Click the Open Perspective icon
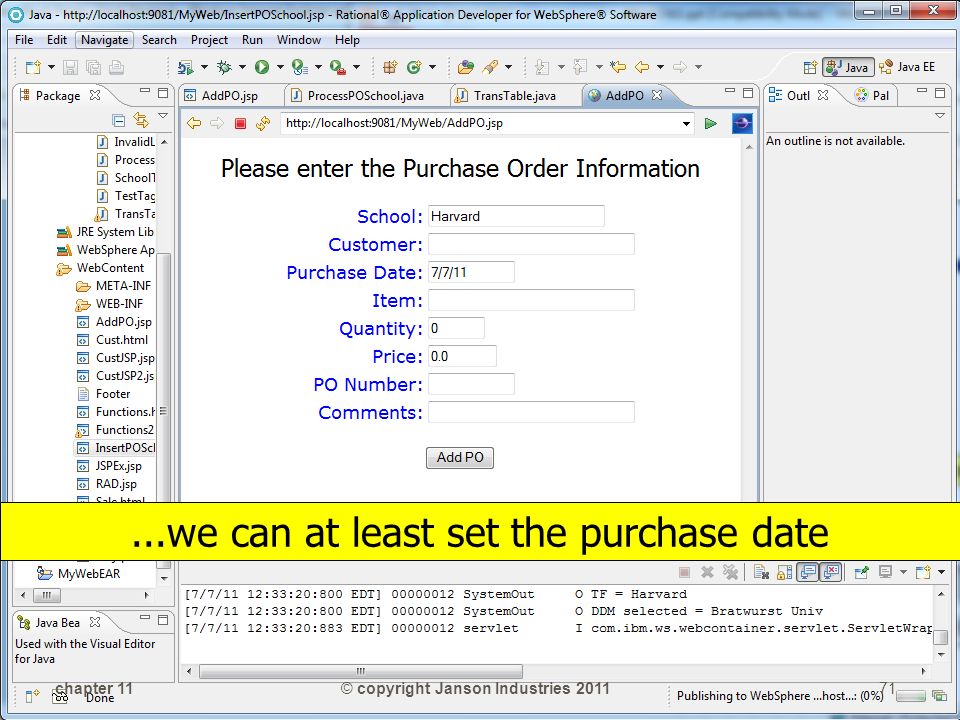Viewport: 960px width, 720px height. pyautogui.click(x=811, y=67)
